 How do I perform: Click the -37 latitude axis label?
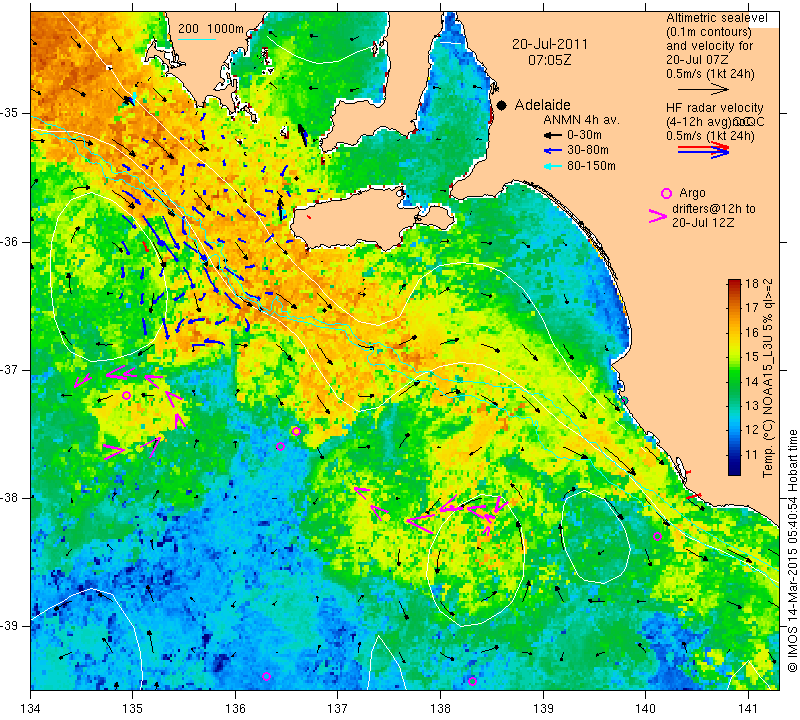14,369
